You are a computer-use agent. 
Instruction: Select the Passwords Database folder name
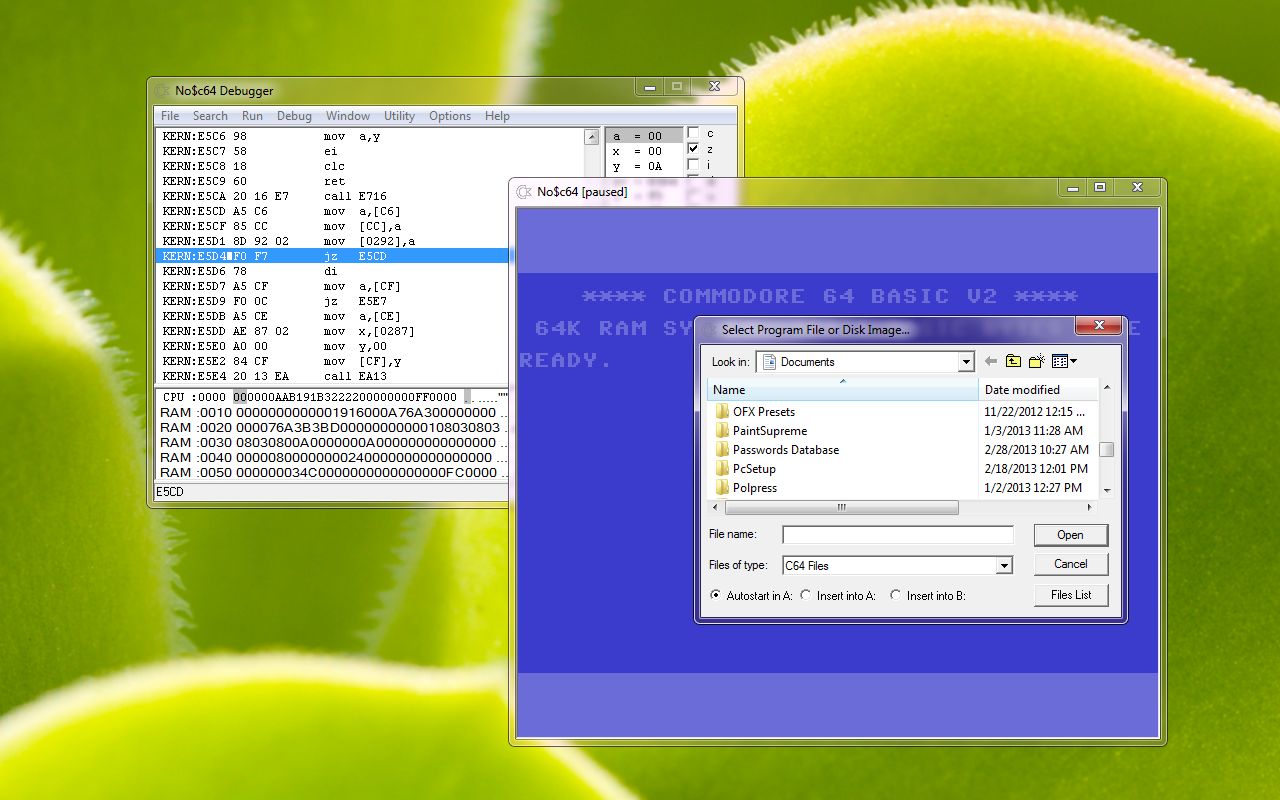point(786,450)
